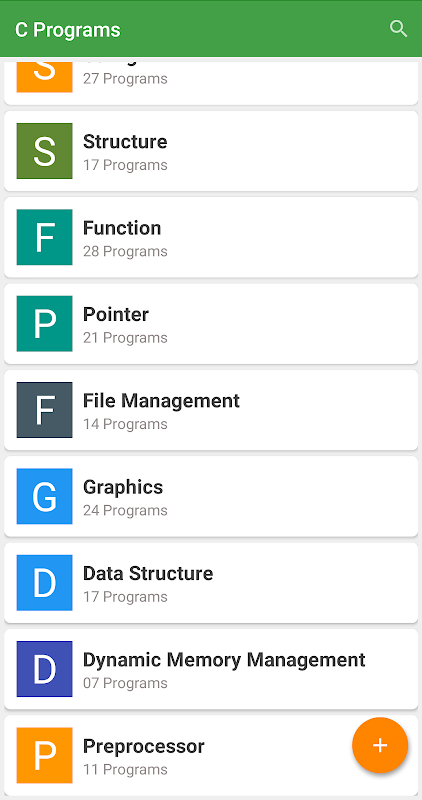Open the Data Structure entry
422x800 pixels.
pos(211,583)
